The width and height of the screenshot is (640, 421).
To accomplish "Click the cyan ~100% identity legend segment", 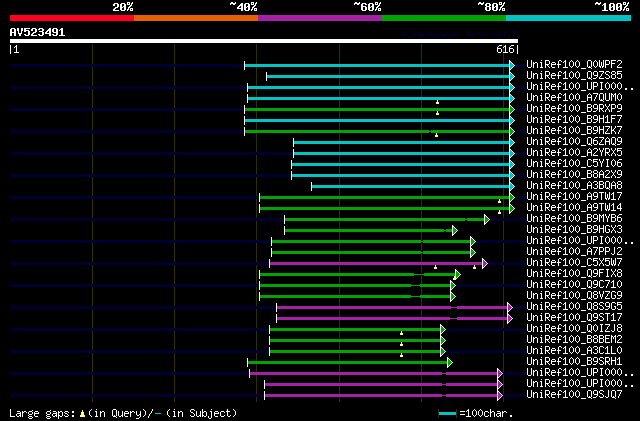I will pyautogui.click(x=569, y=18).
